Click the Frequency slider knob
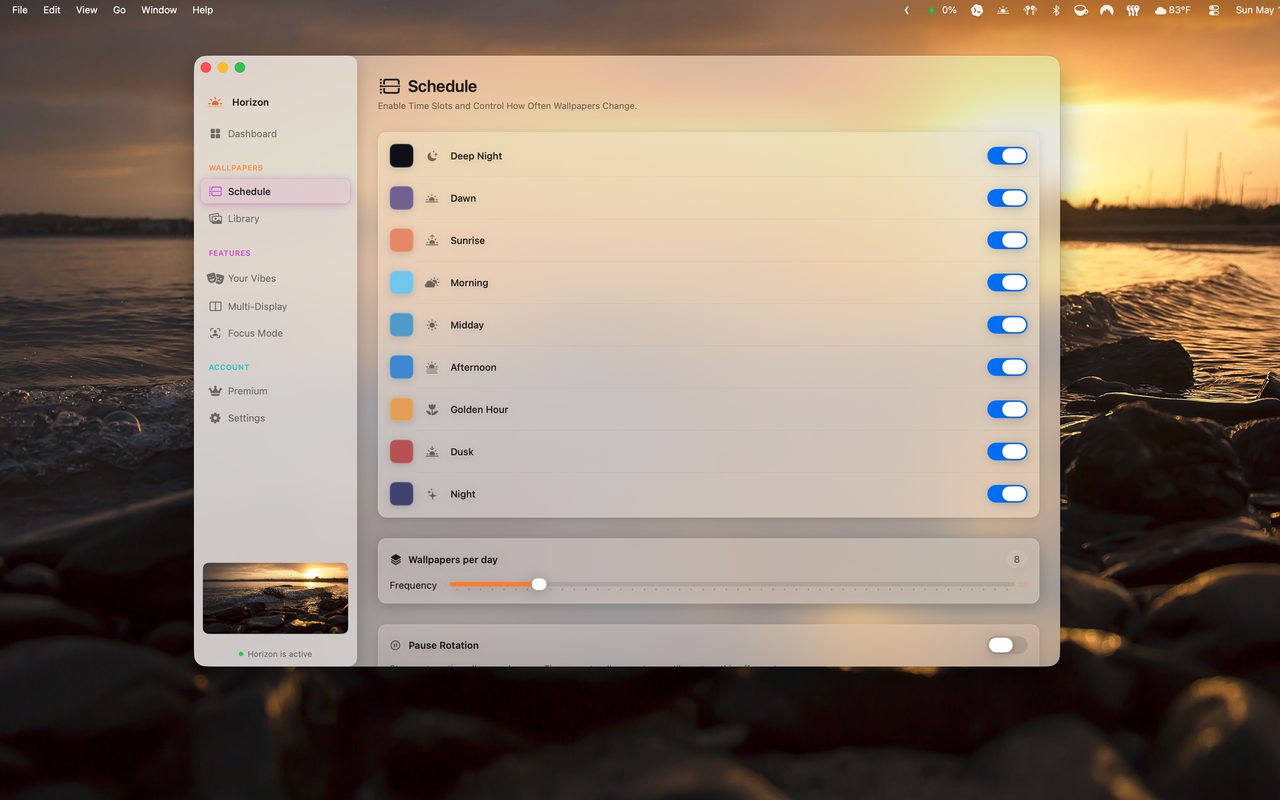 coord(539,584)
